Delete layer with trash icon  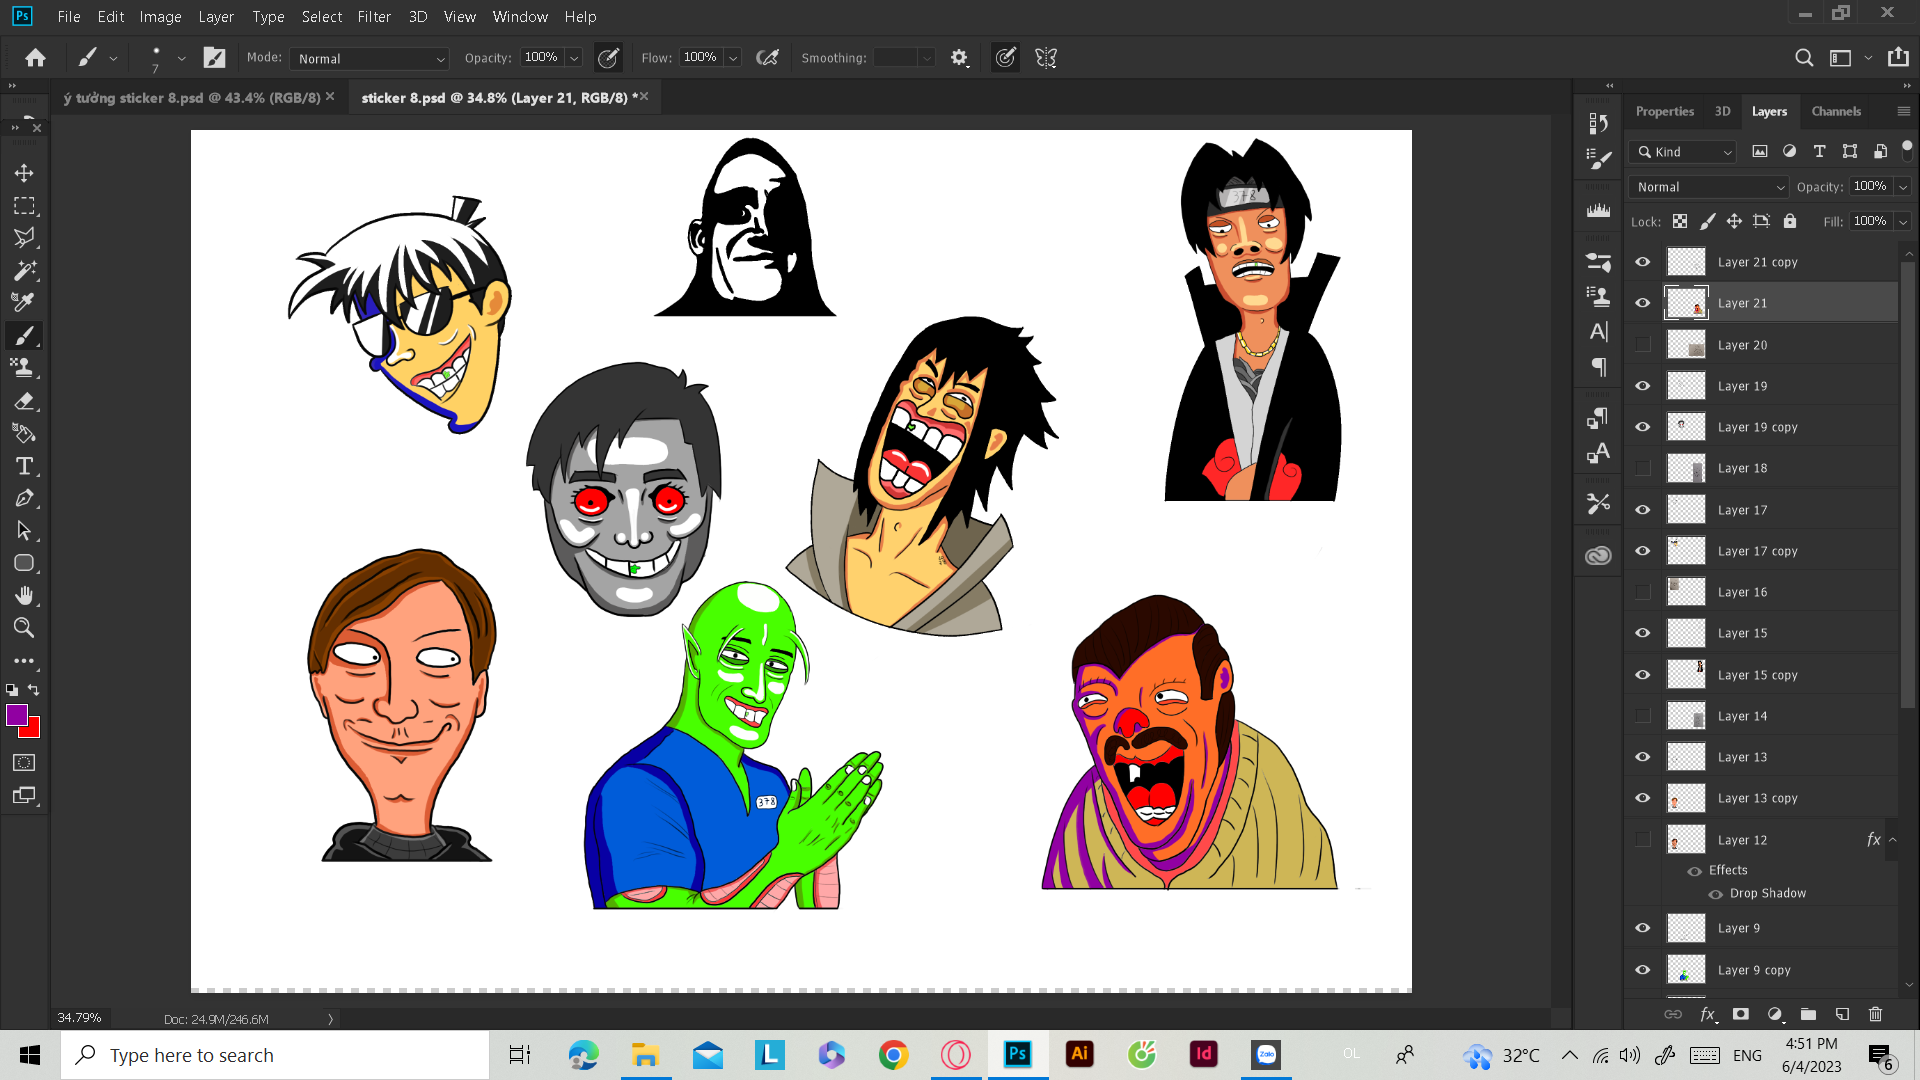pyautogui.click(x=1876, y=1014)
